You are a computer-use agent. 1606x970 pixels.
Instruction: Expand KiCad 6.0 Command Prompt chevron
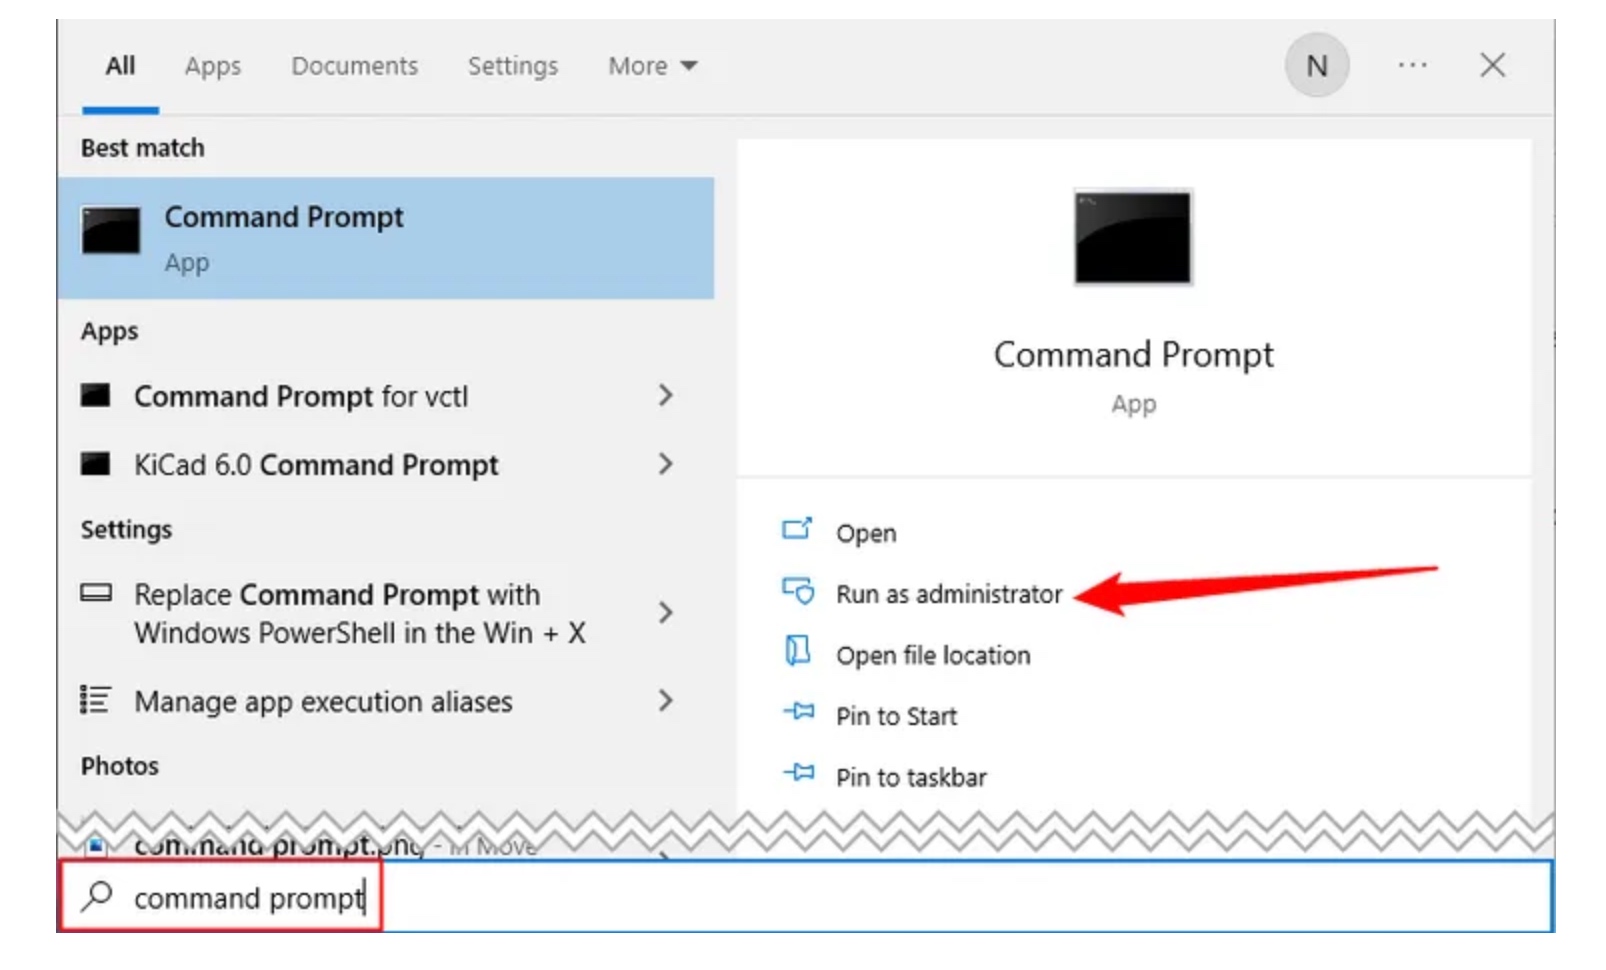665,464
